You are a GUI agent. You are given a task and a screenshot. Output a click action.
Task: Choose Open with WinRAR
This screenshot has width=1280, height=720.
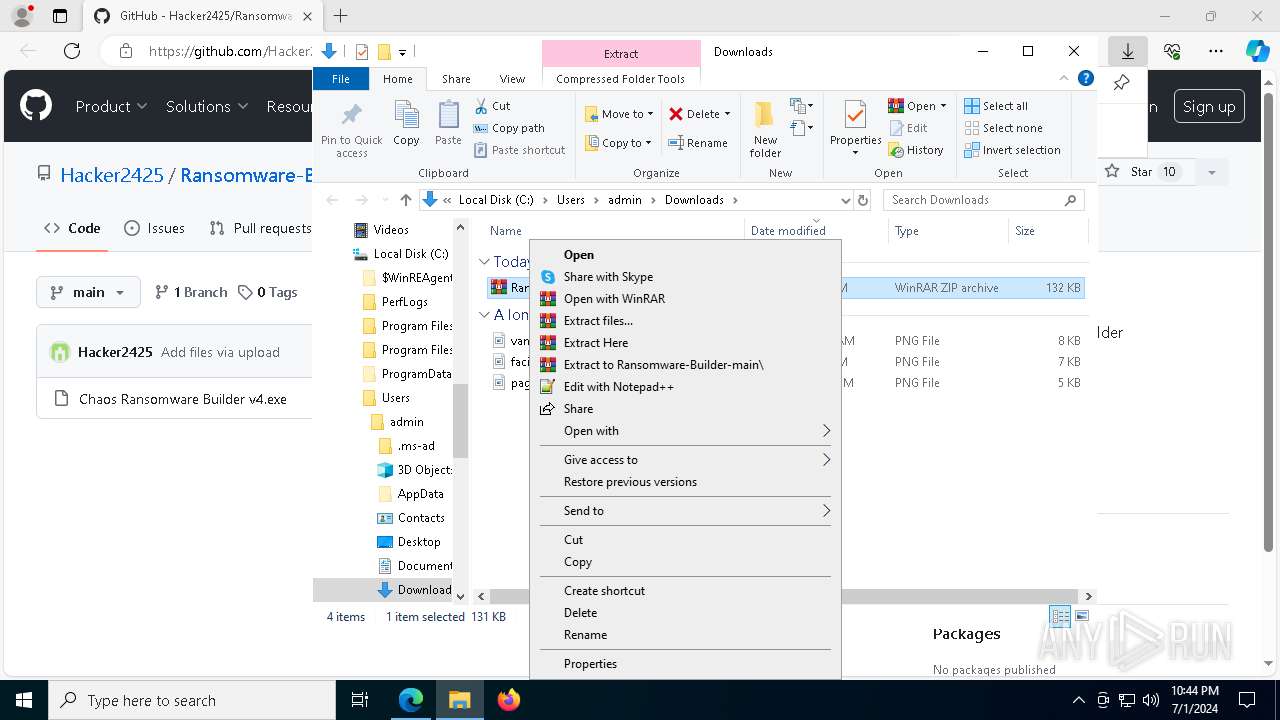pos(684,299)
